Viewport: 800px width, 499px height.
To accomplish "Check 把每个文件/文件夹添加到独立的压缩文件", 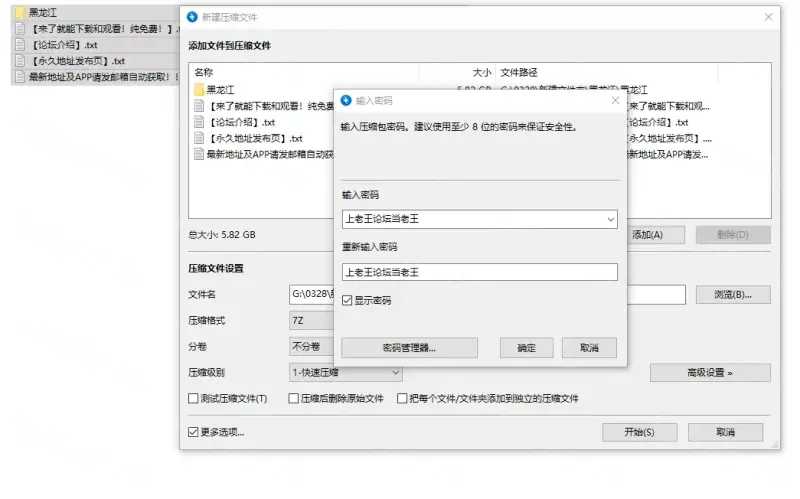I will click(402, 398).
